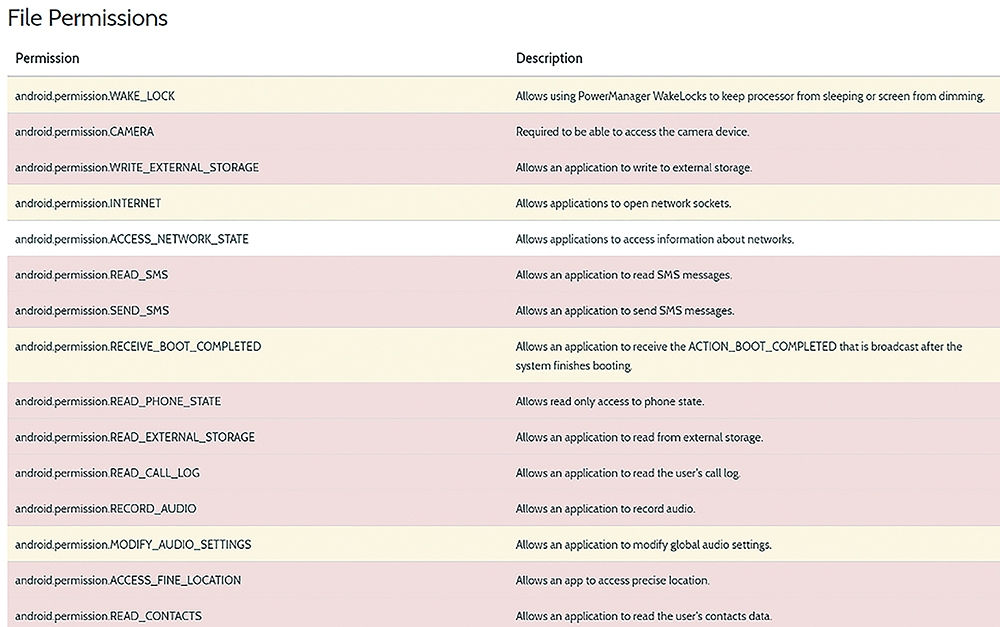Click the ACTION_BOOT_COMPLETED broadcast description

click(x=739, y=356)
